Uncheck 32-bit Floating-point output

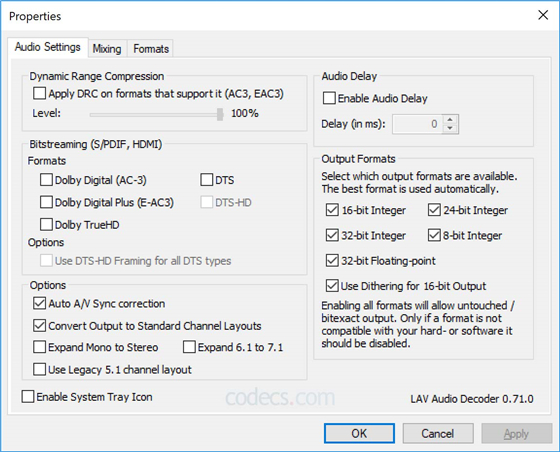(x=332, y=261)
